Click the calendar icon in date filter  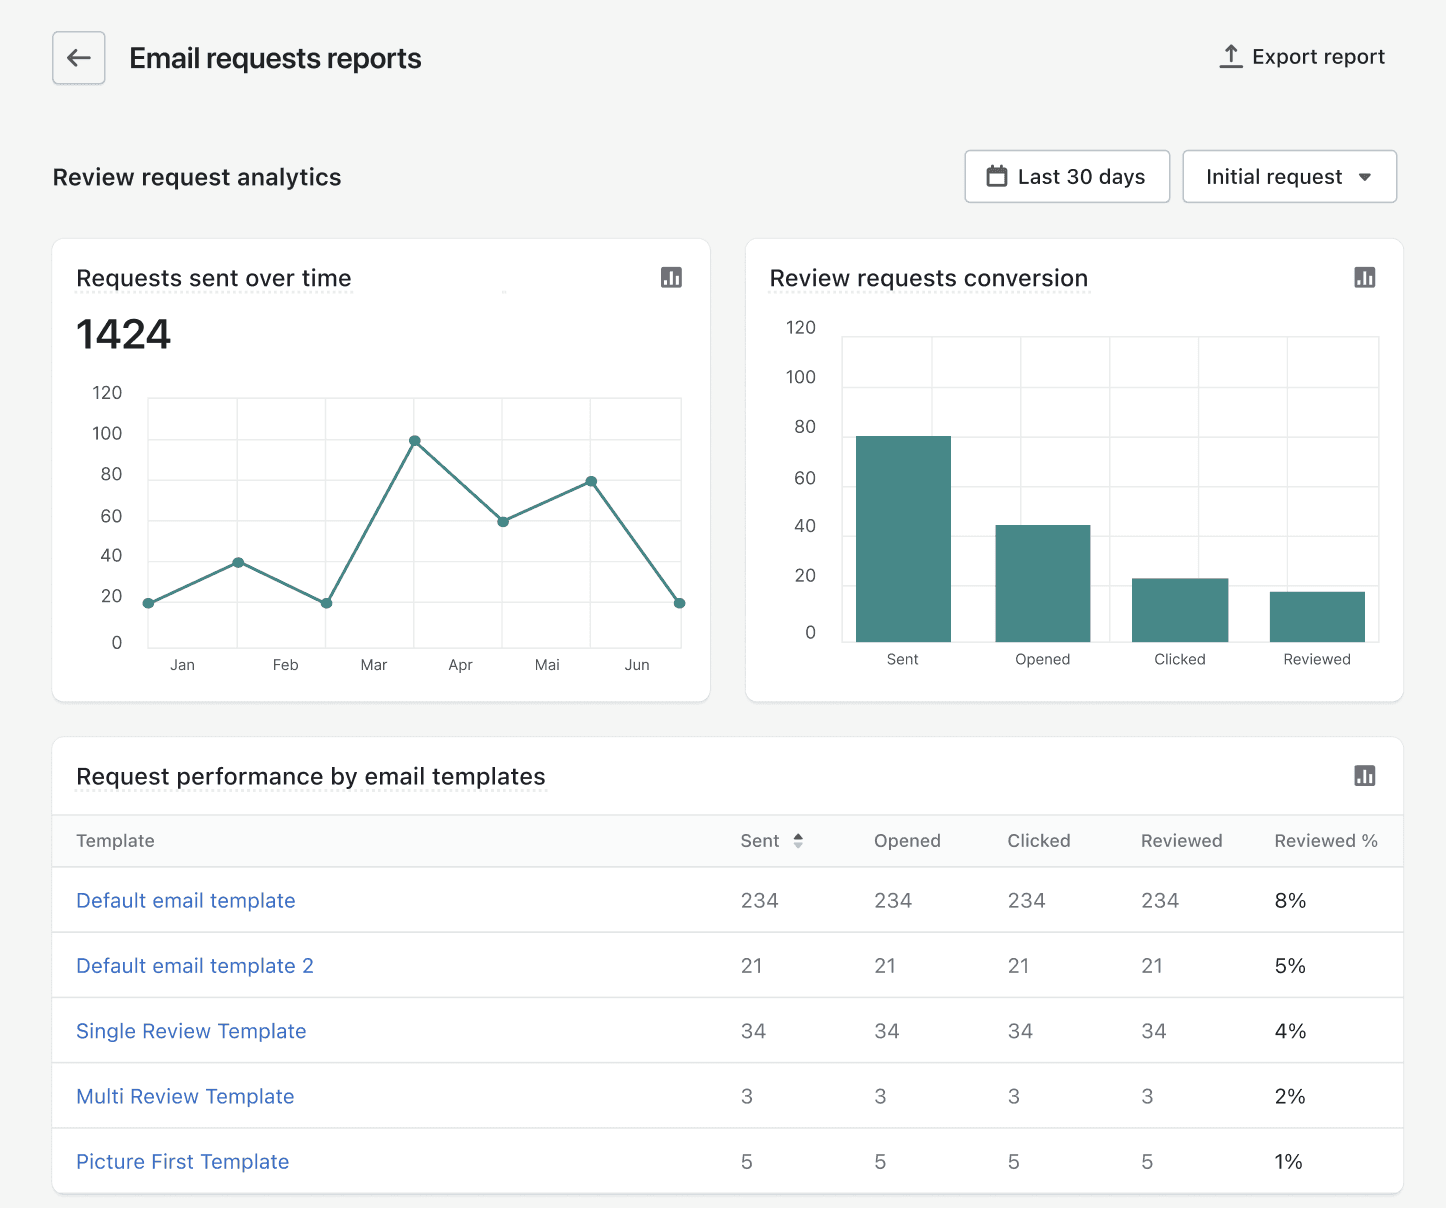(996, 177)
